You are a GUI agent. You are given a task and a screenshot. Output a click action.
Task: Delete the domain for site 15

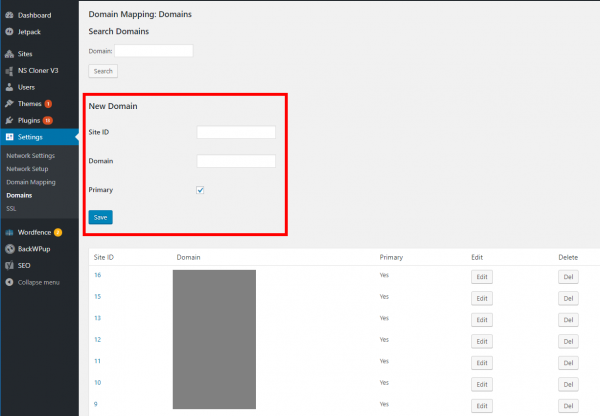point(568,299)
